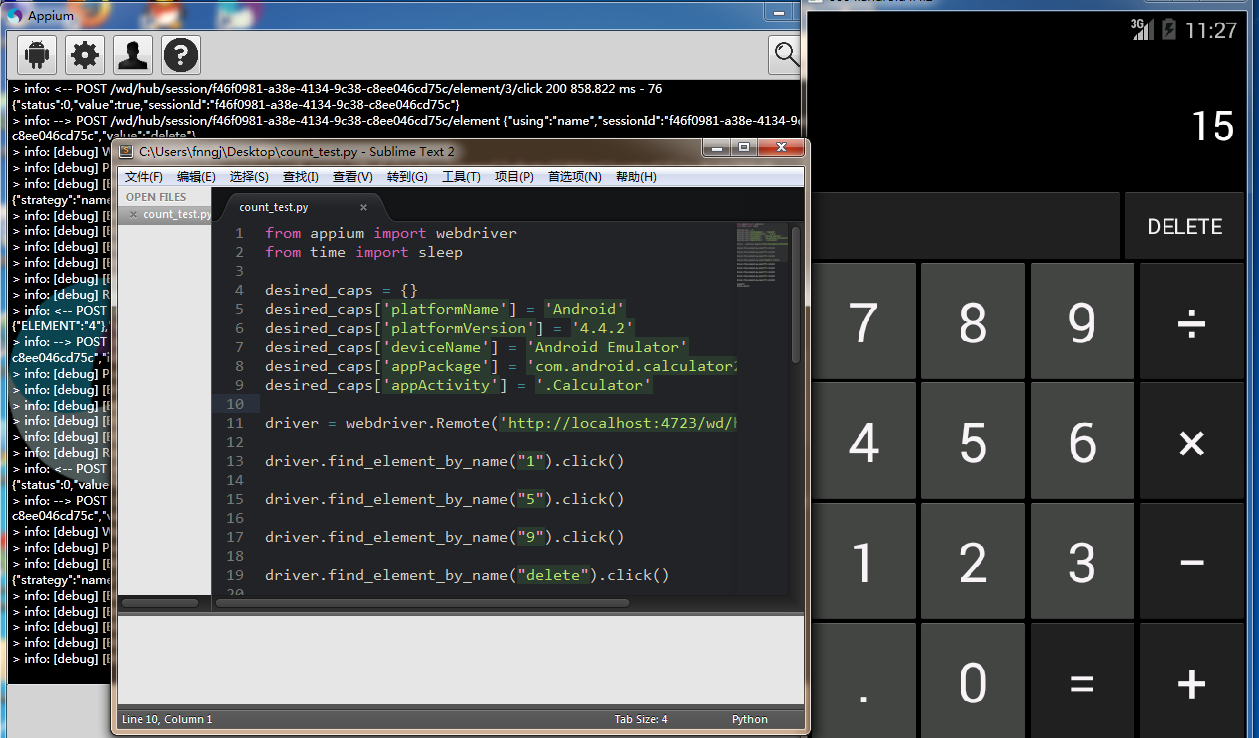Tap the DELETE key on the calculator
The height and width of the screenshot is (738, 1259).
[x=1185, y=226]
